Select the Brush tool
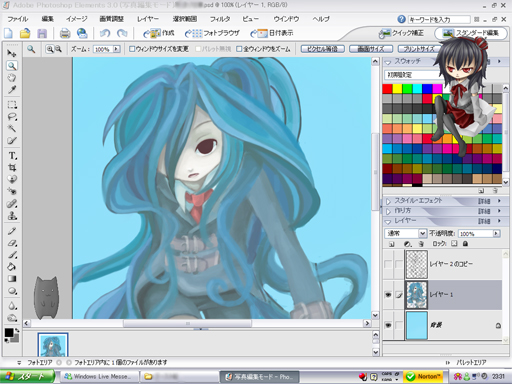Screen dimensions: 512x384 12,255
